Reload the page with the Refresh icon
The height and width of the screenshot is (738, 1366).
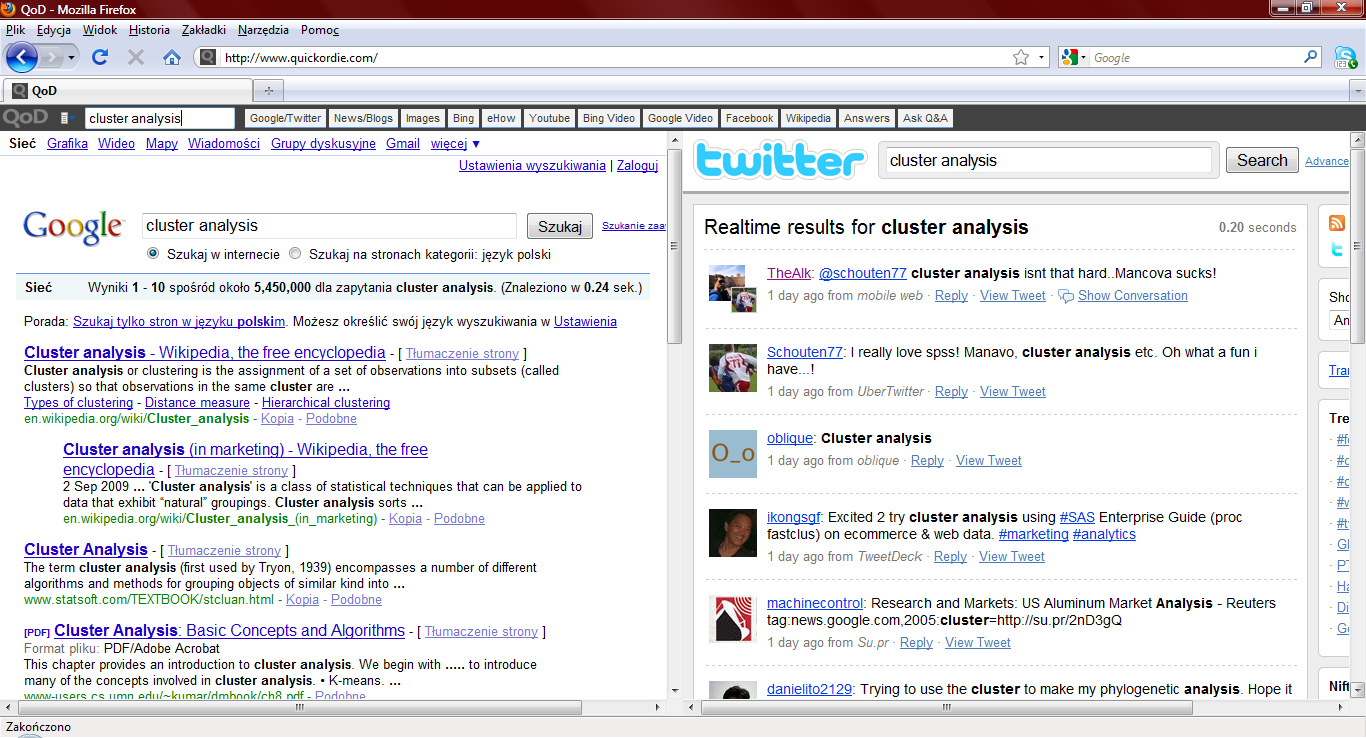[100, 57]
